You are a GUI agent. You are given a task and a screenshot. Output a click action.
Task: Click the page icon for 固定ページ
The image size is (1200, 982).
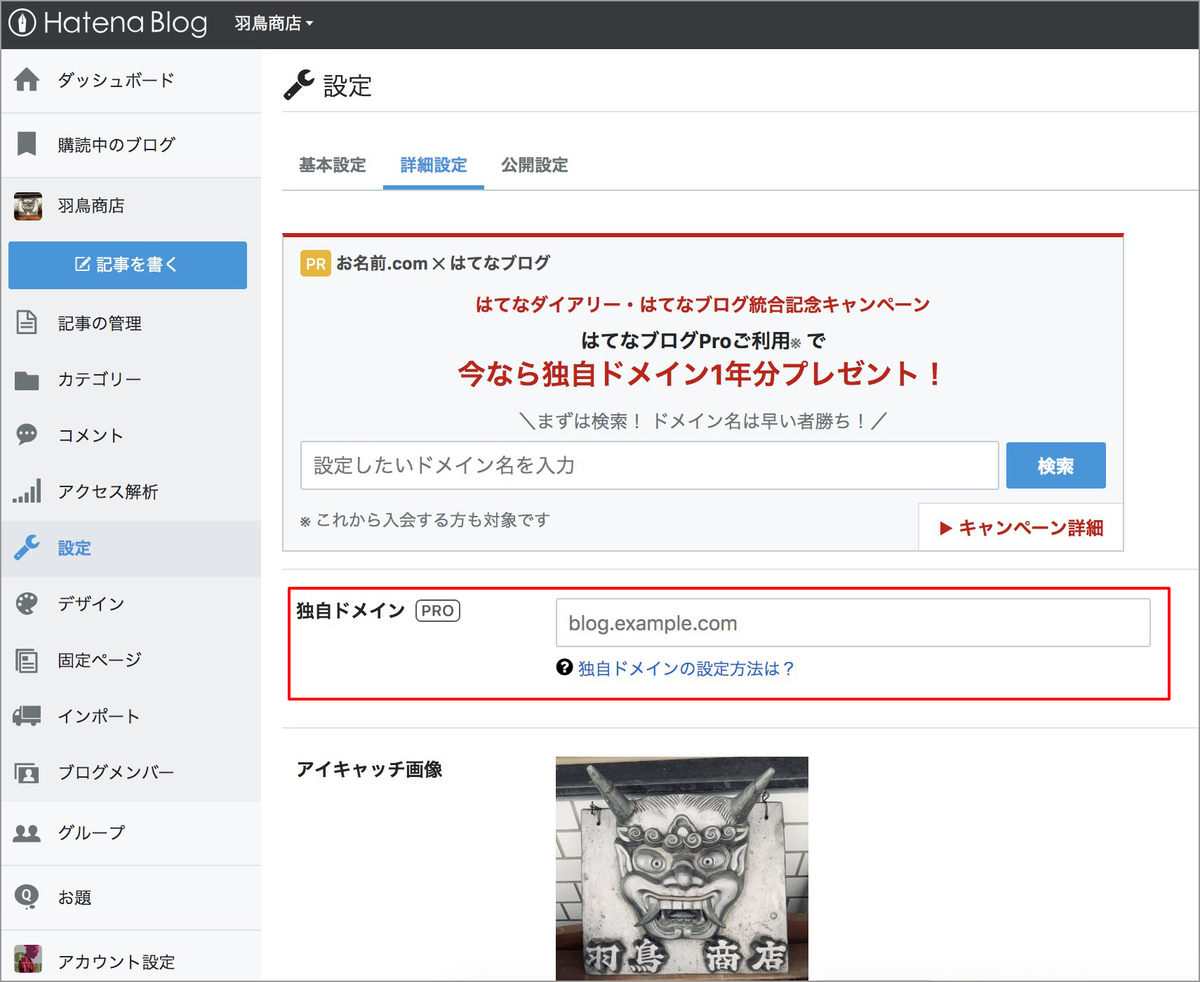pyautogui.click(x=27, y=660)
